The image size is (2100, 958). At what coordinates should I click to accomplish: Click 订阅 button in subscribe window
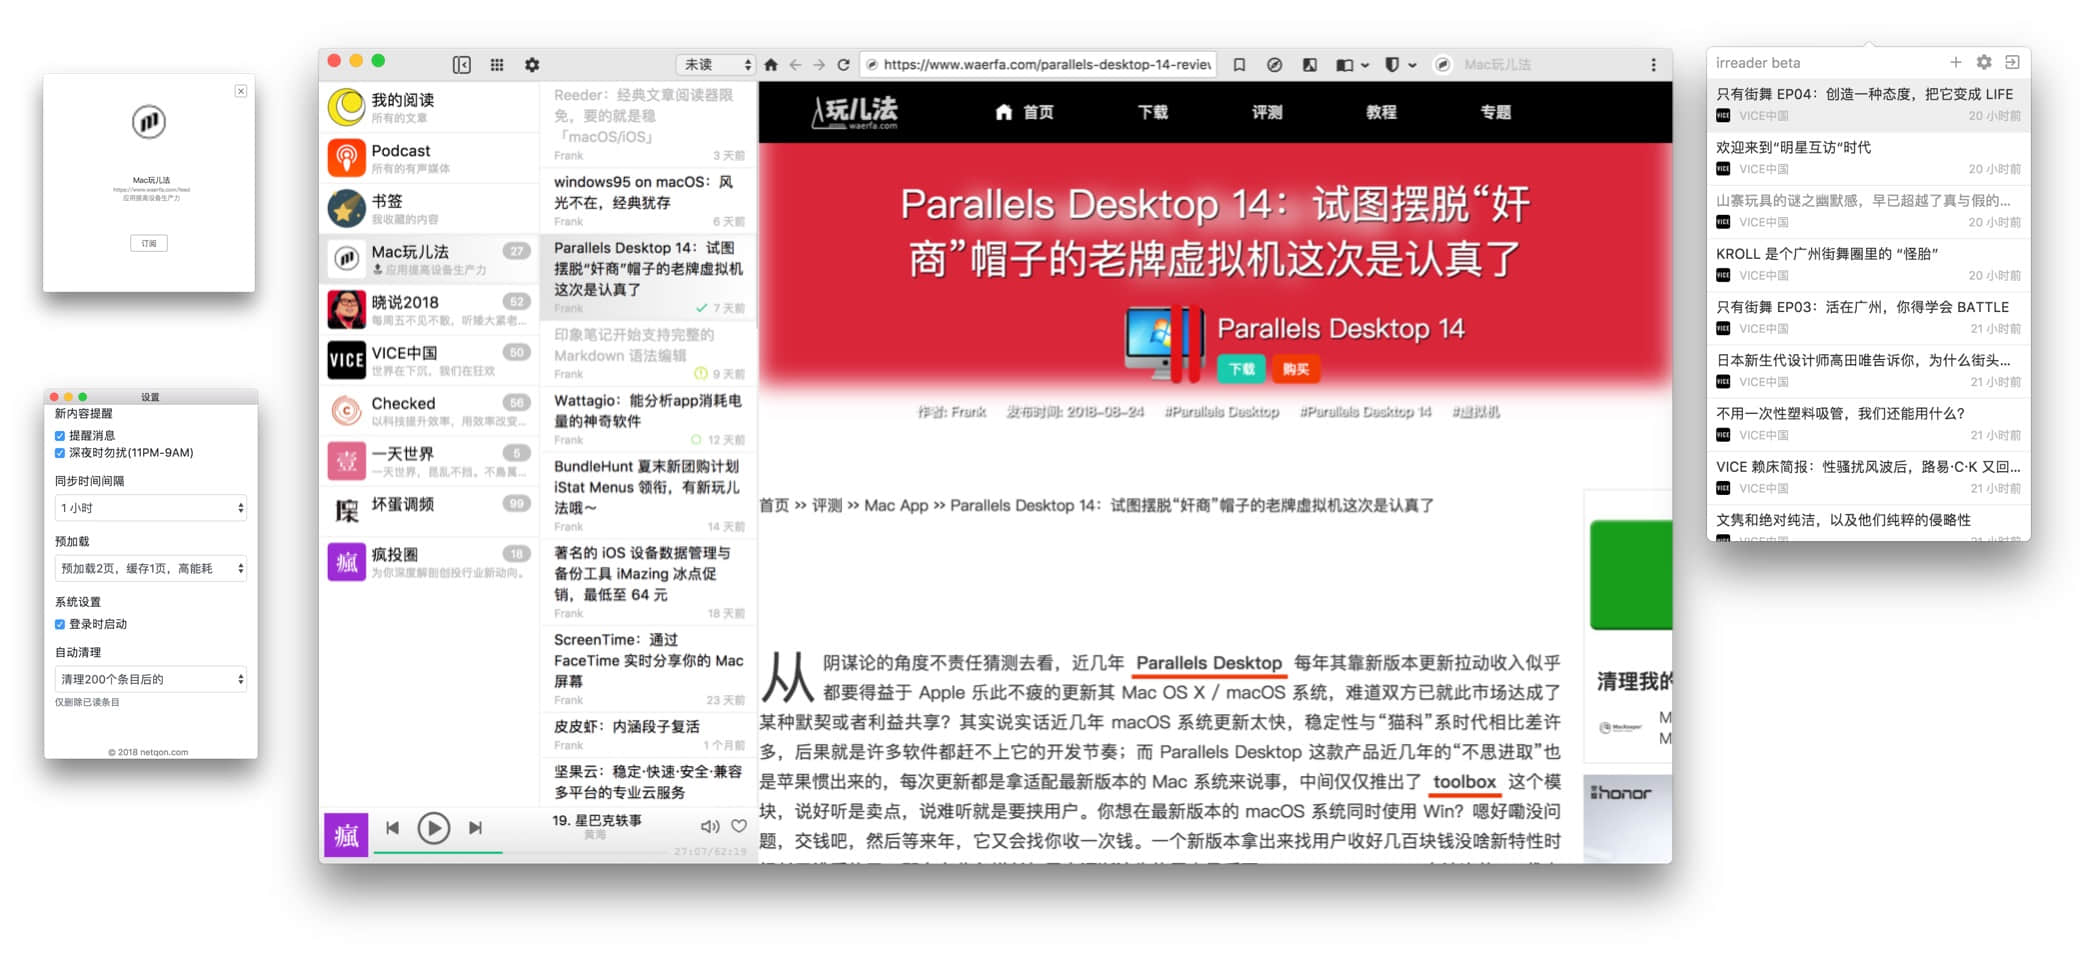point(149,243)
